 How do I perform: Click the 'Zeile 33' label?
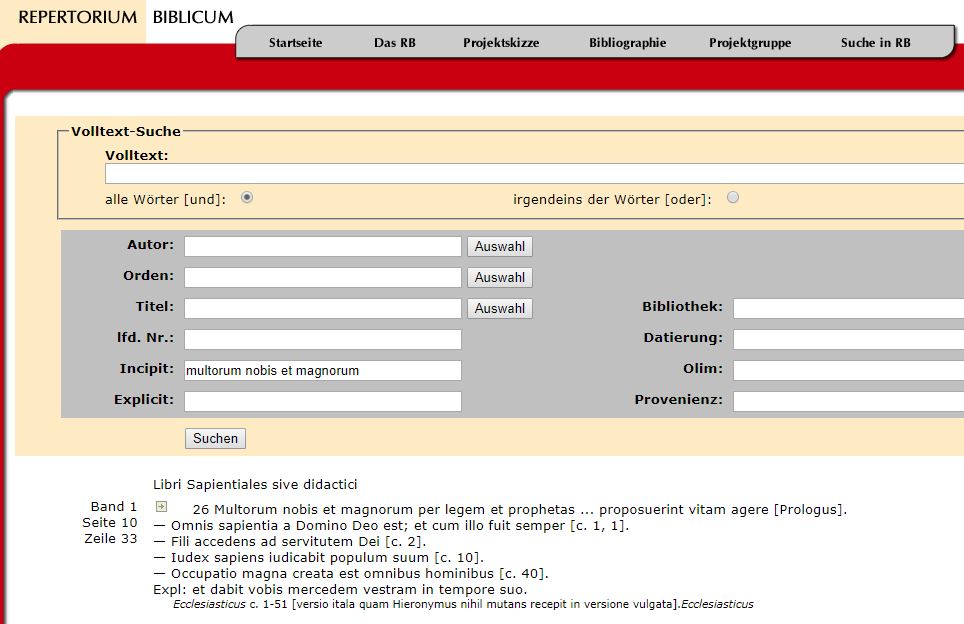pyautogui.click(x=111, y=539)
